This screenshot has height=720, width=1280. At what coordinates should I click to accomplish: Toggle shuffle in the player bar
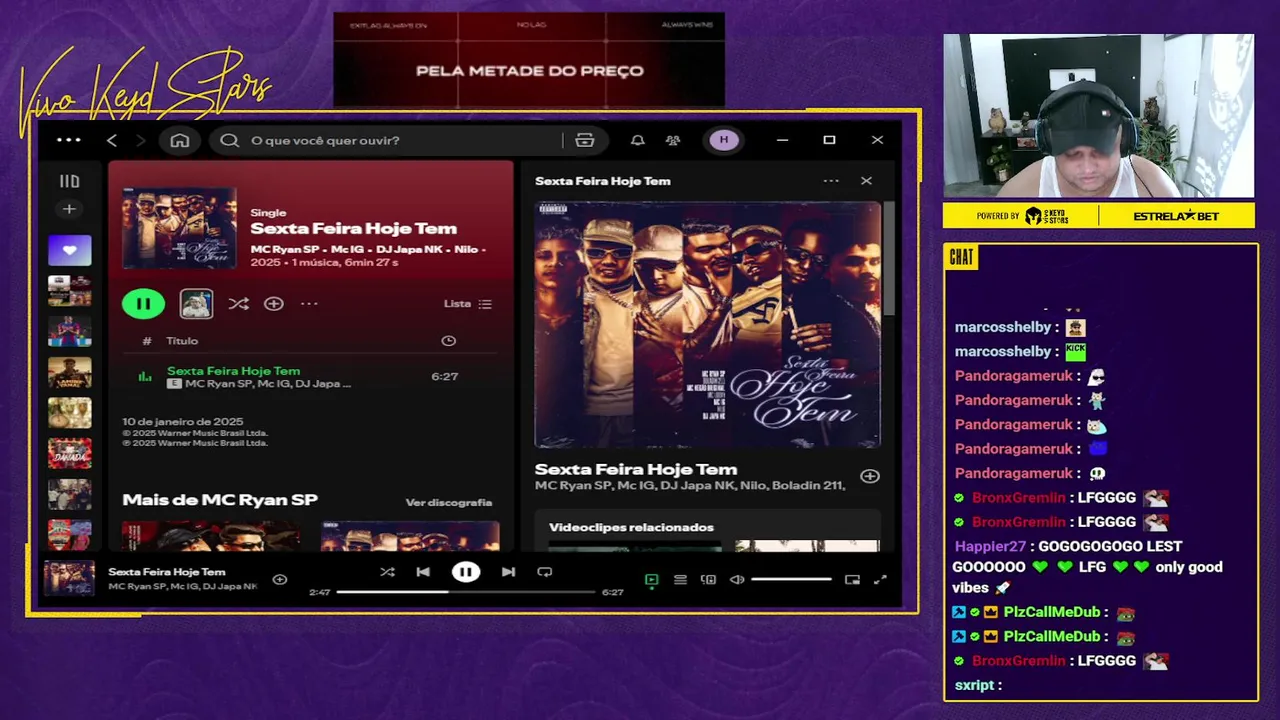pyautogui.click(x=387, y=572)
